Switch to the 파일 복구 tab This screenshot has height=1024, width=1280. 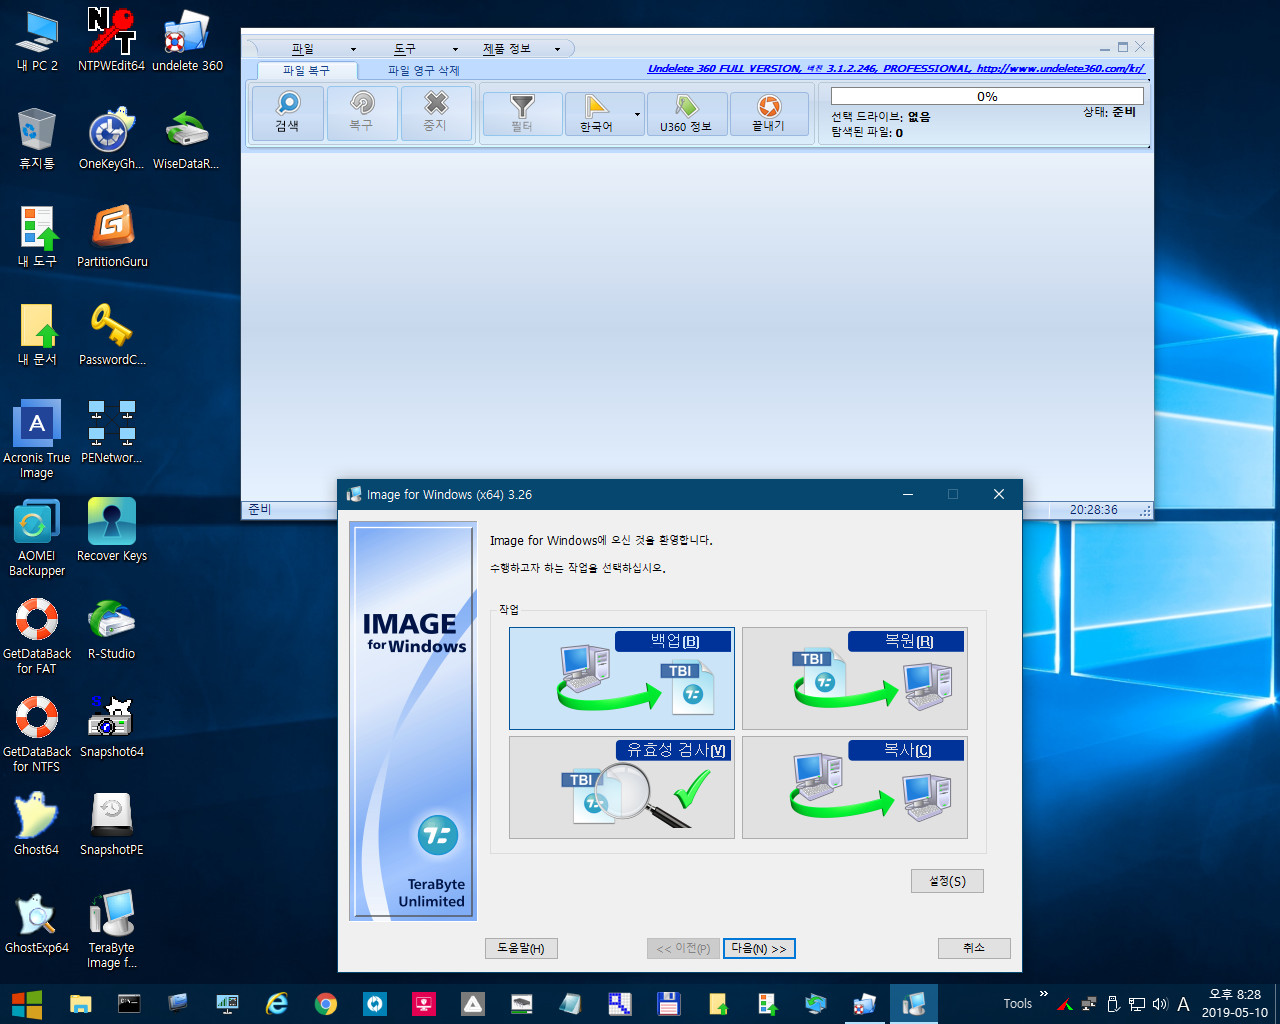coord(306,71)
